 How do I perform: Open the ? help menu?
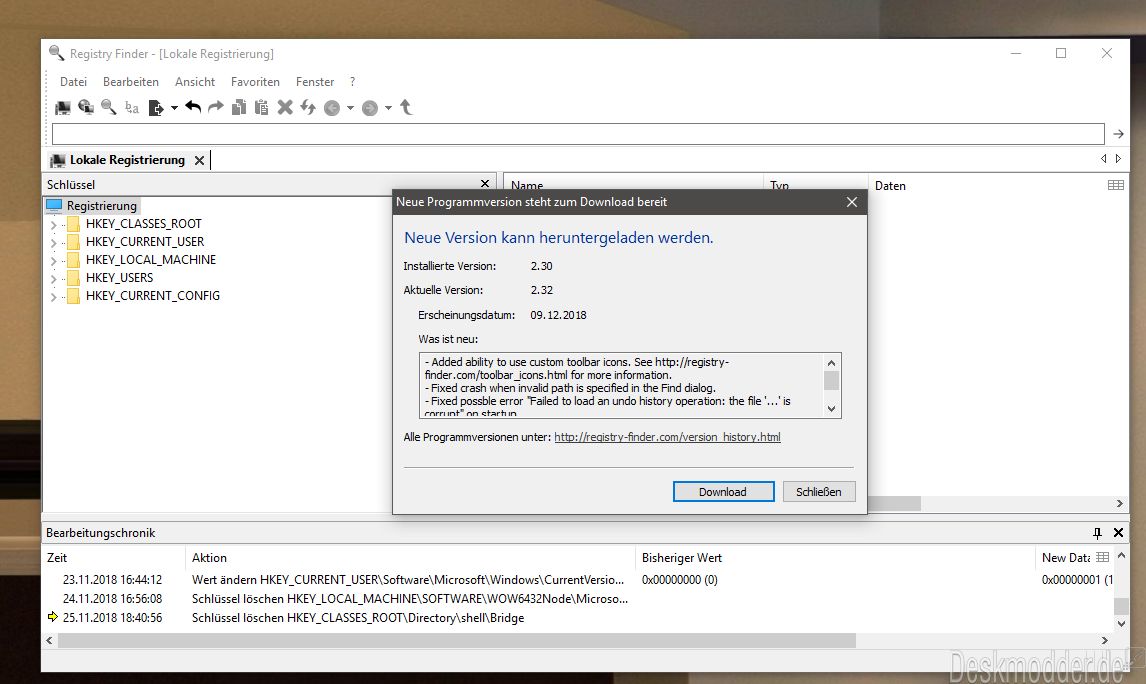coord(352,82)
